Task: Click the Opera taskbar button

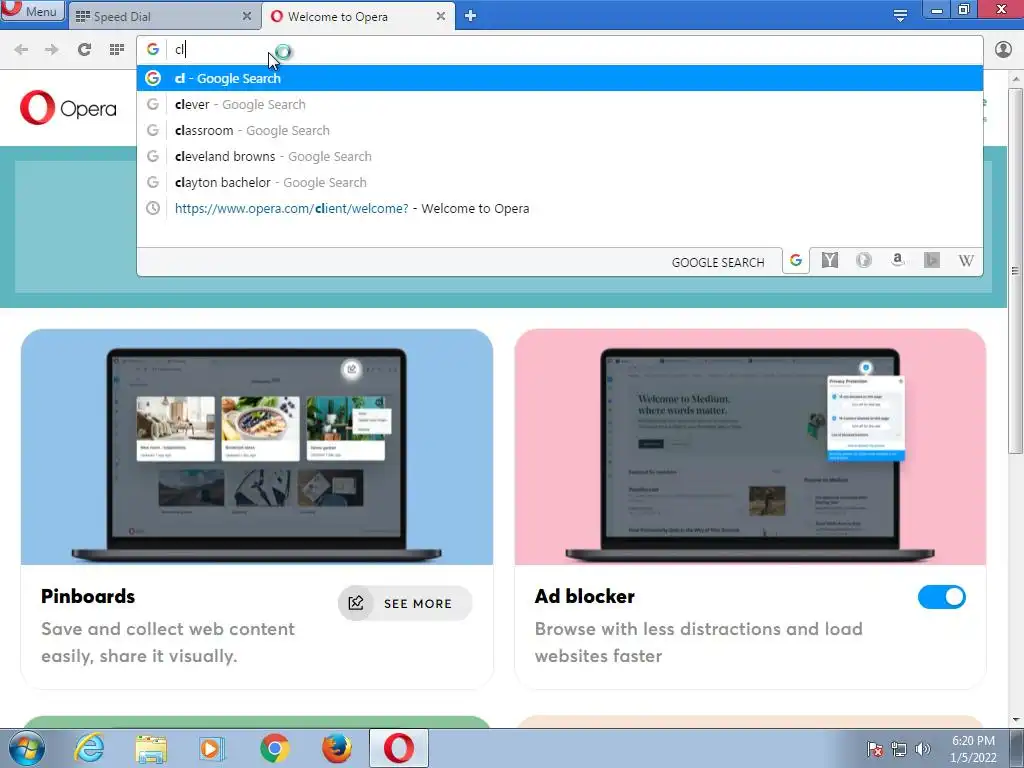Action: pos(399,748)
